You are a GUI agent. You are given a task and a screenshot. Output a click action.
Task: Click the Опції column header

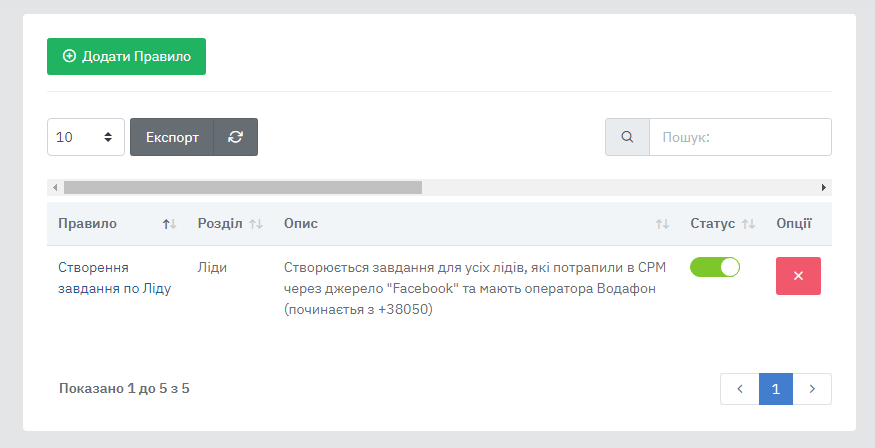[x=794, y=224]
